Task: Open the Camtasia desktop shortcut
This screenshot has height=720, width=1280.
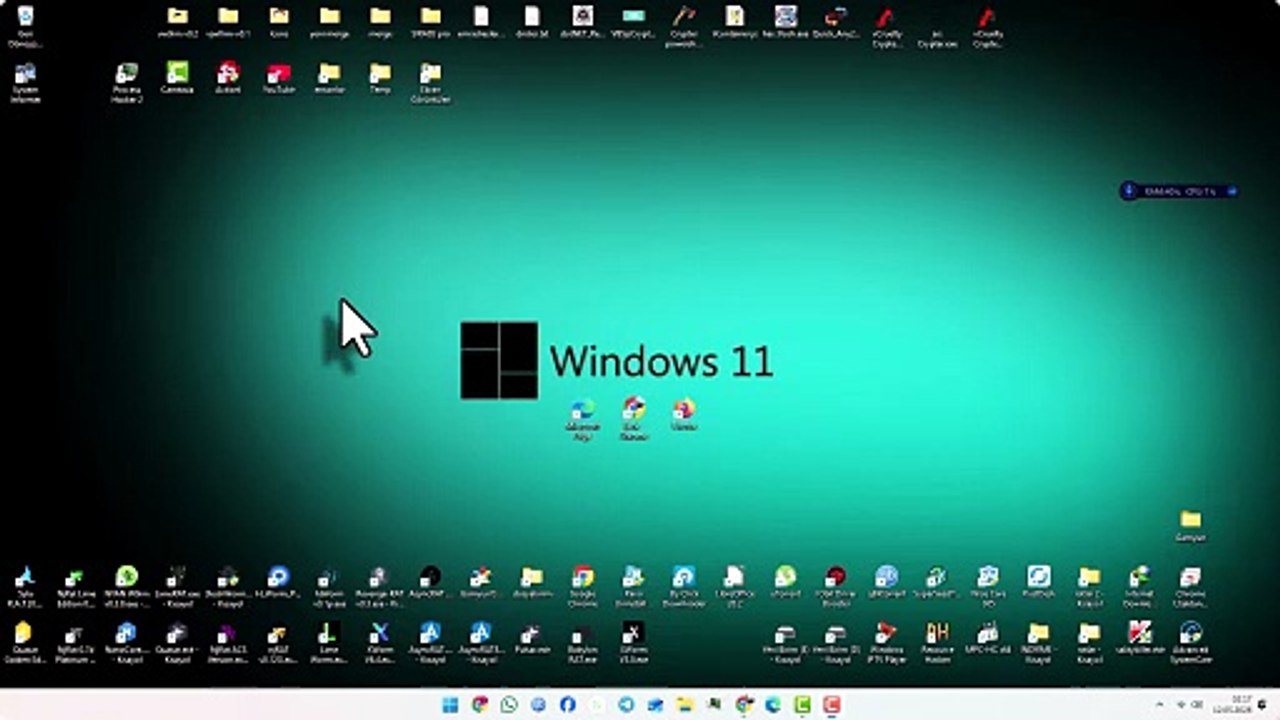Action: [x=177, y=78]
